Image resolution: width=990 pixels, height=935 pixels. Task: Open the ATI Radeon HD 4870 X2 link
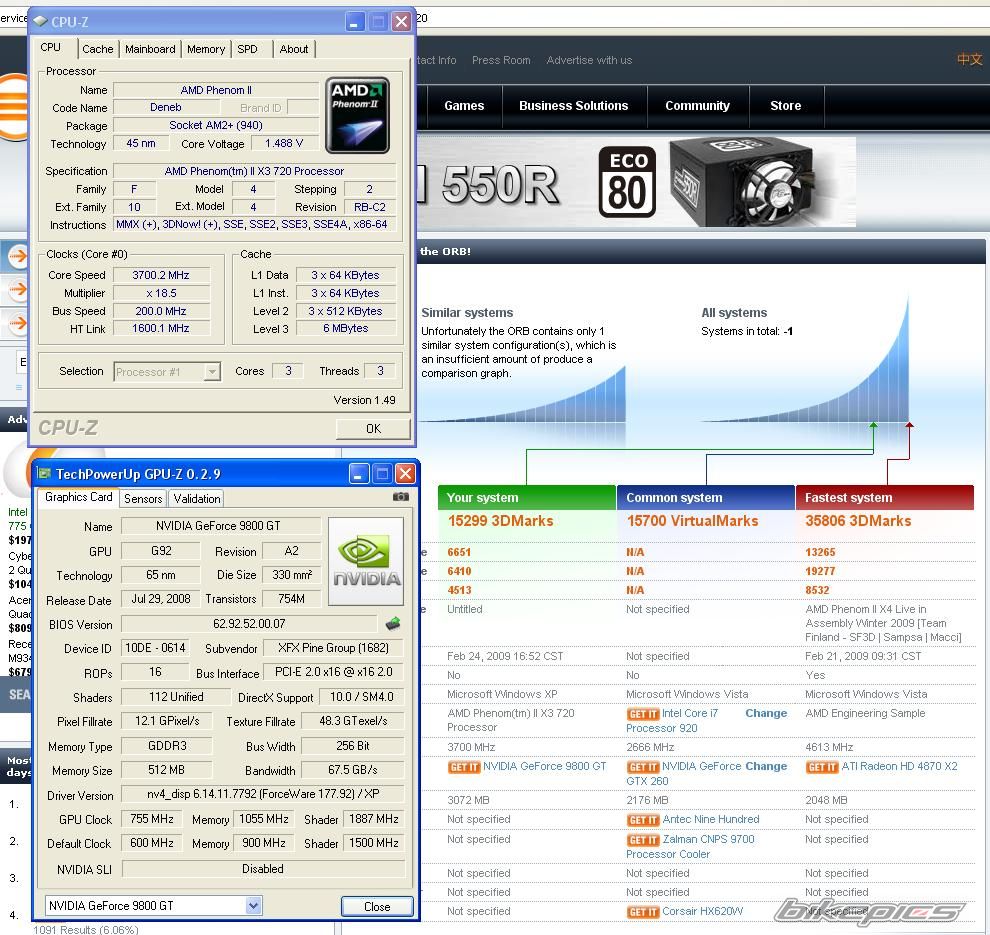(x=899, y=766)
